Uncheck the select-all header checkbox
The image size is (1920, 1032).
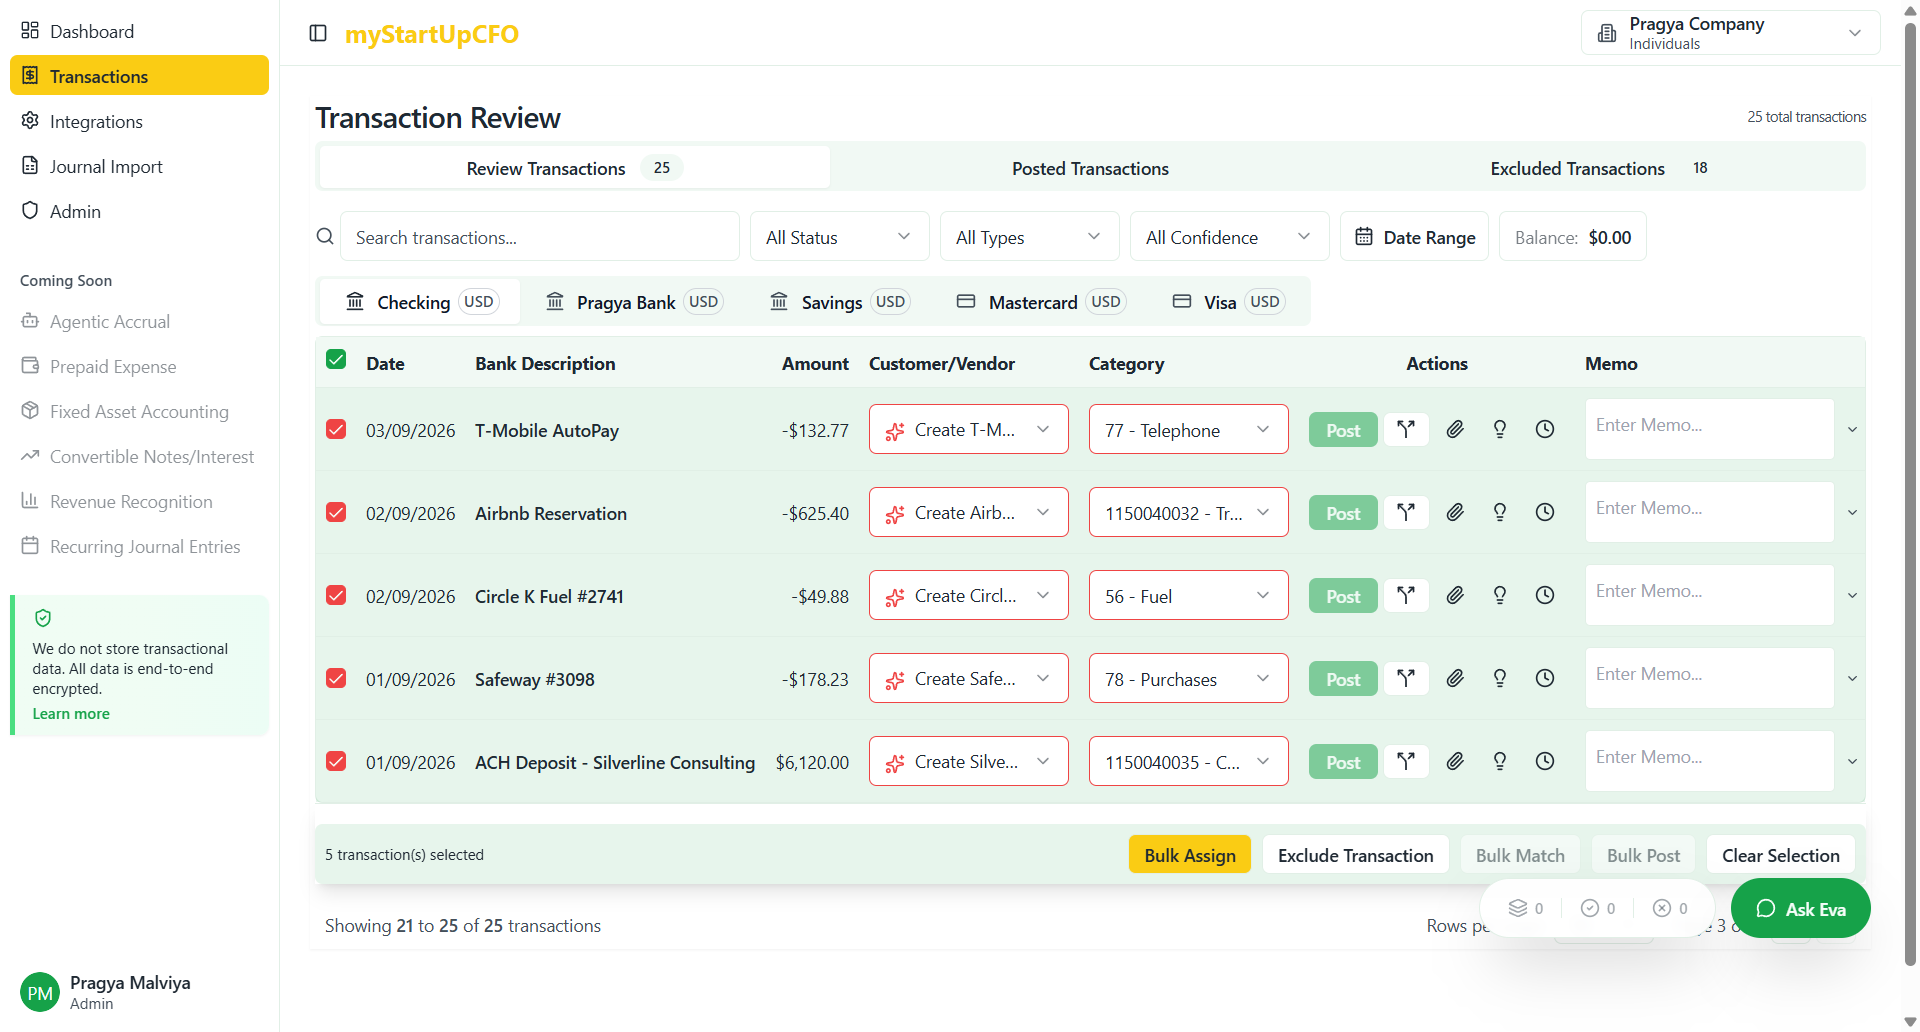[336, 361]
